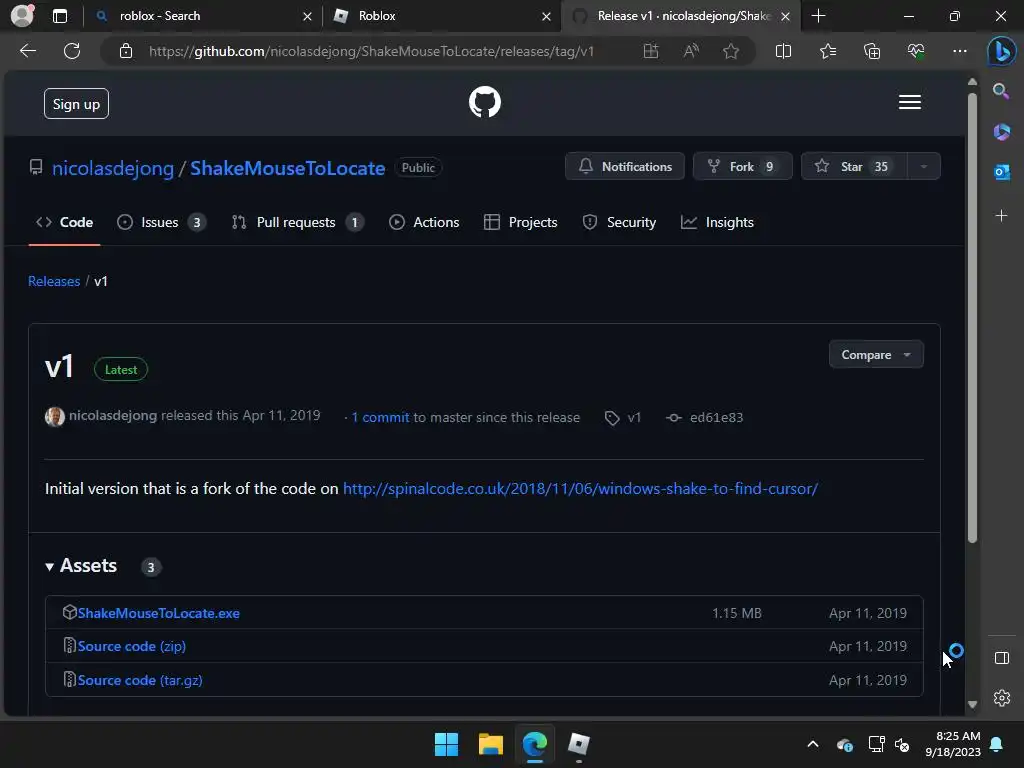Open commit ed61e83
This screenshot has width=1024, height=768.
pyautogui.click(x=716, y=417)
